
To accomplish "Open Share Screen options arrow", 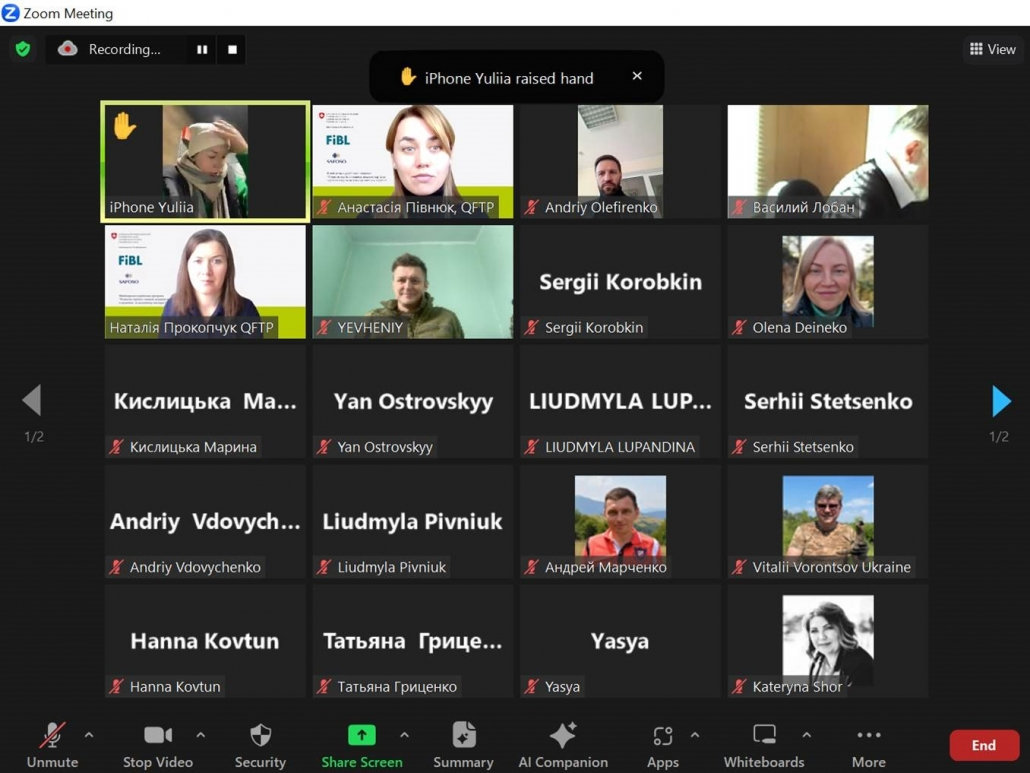I will [x=404, y=735].
